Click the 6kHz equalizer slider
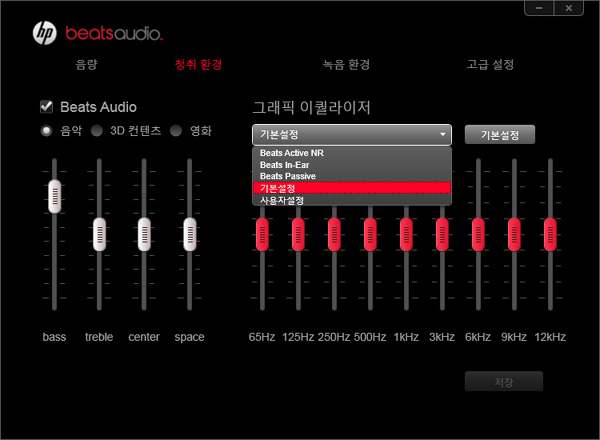This screenshot has height=440, width=600. click(478, 235)
